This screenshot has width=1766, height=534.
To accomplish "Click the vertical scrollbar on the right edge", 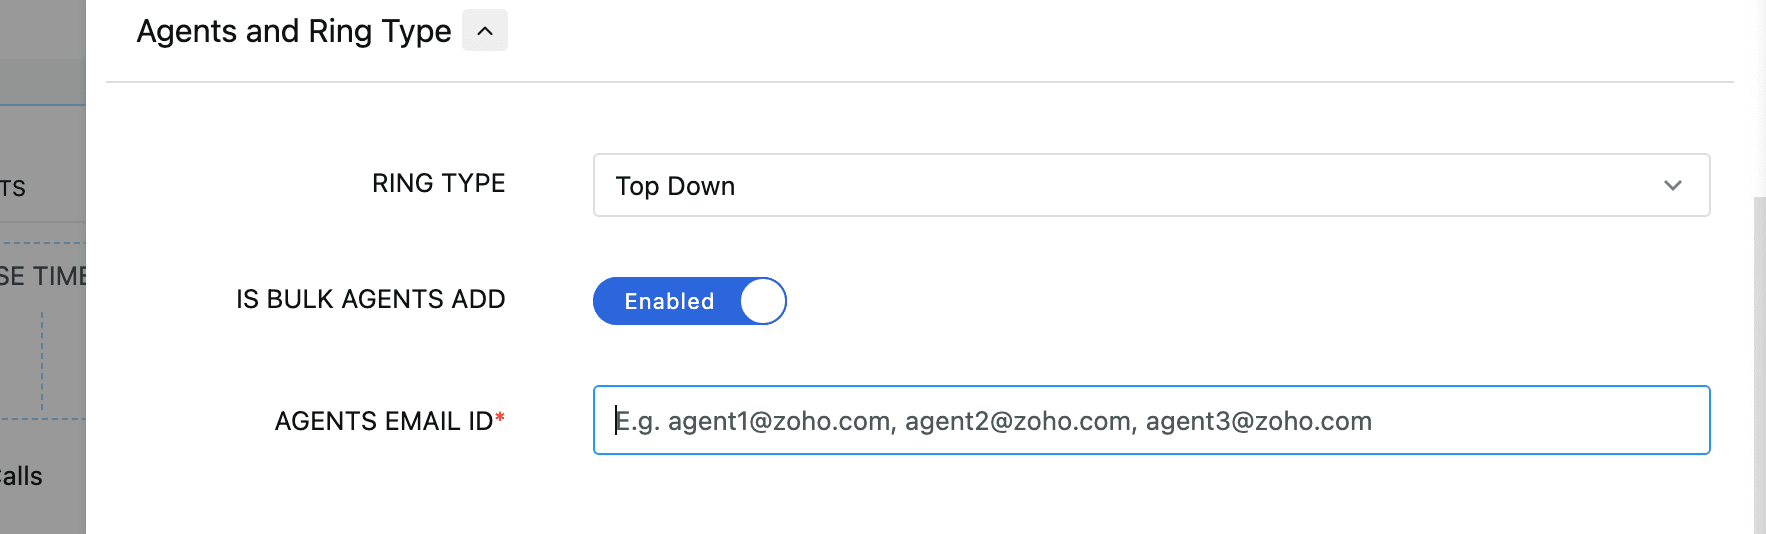I will (1759, 360).
